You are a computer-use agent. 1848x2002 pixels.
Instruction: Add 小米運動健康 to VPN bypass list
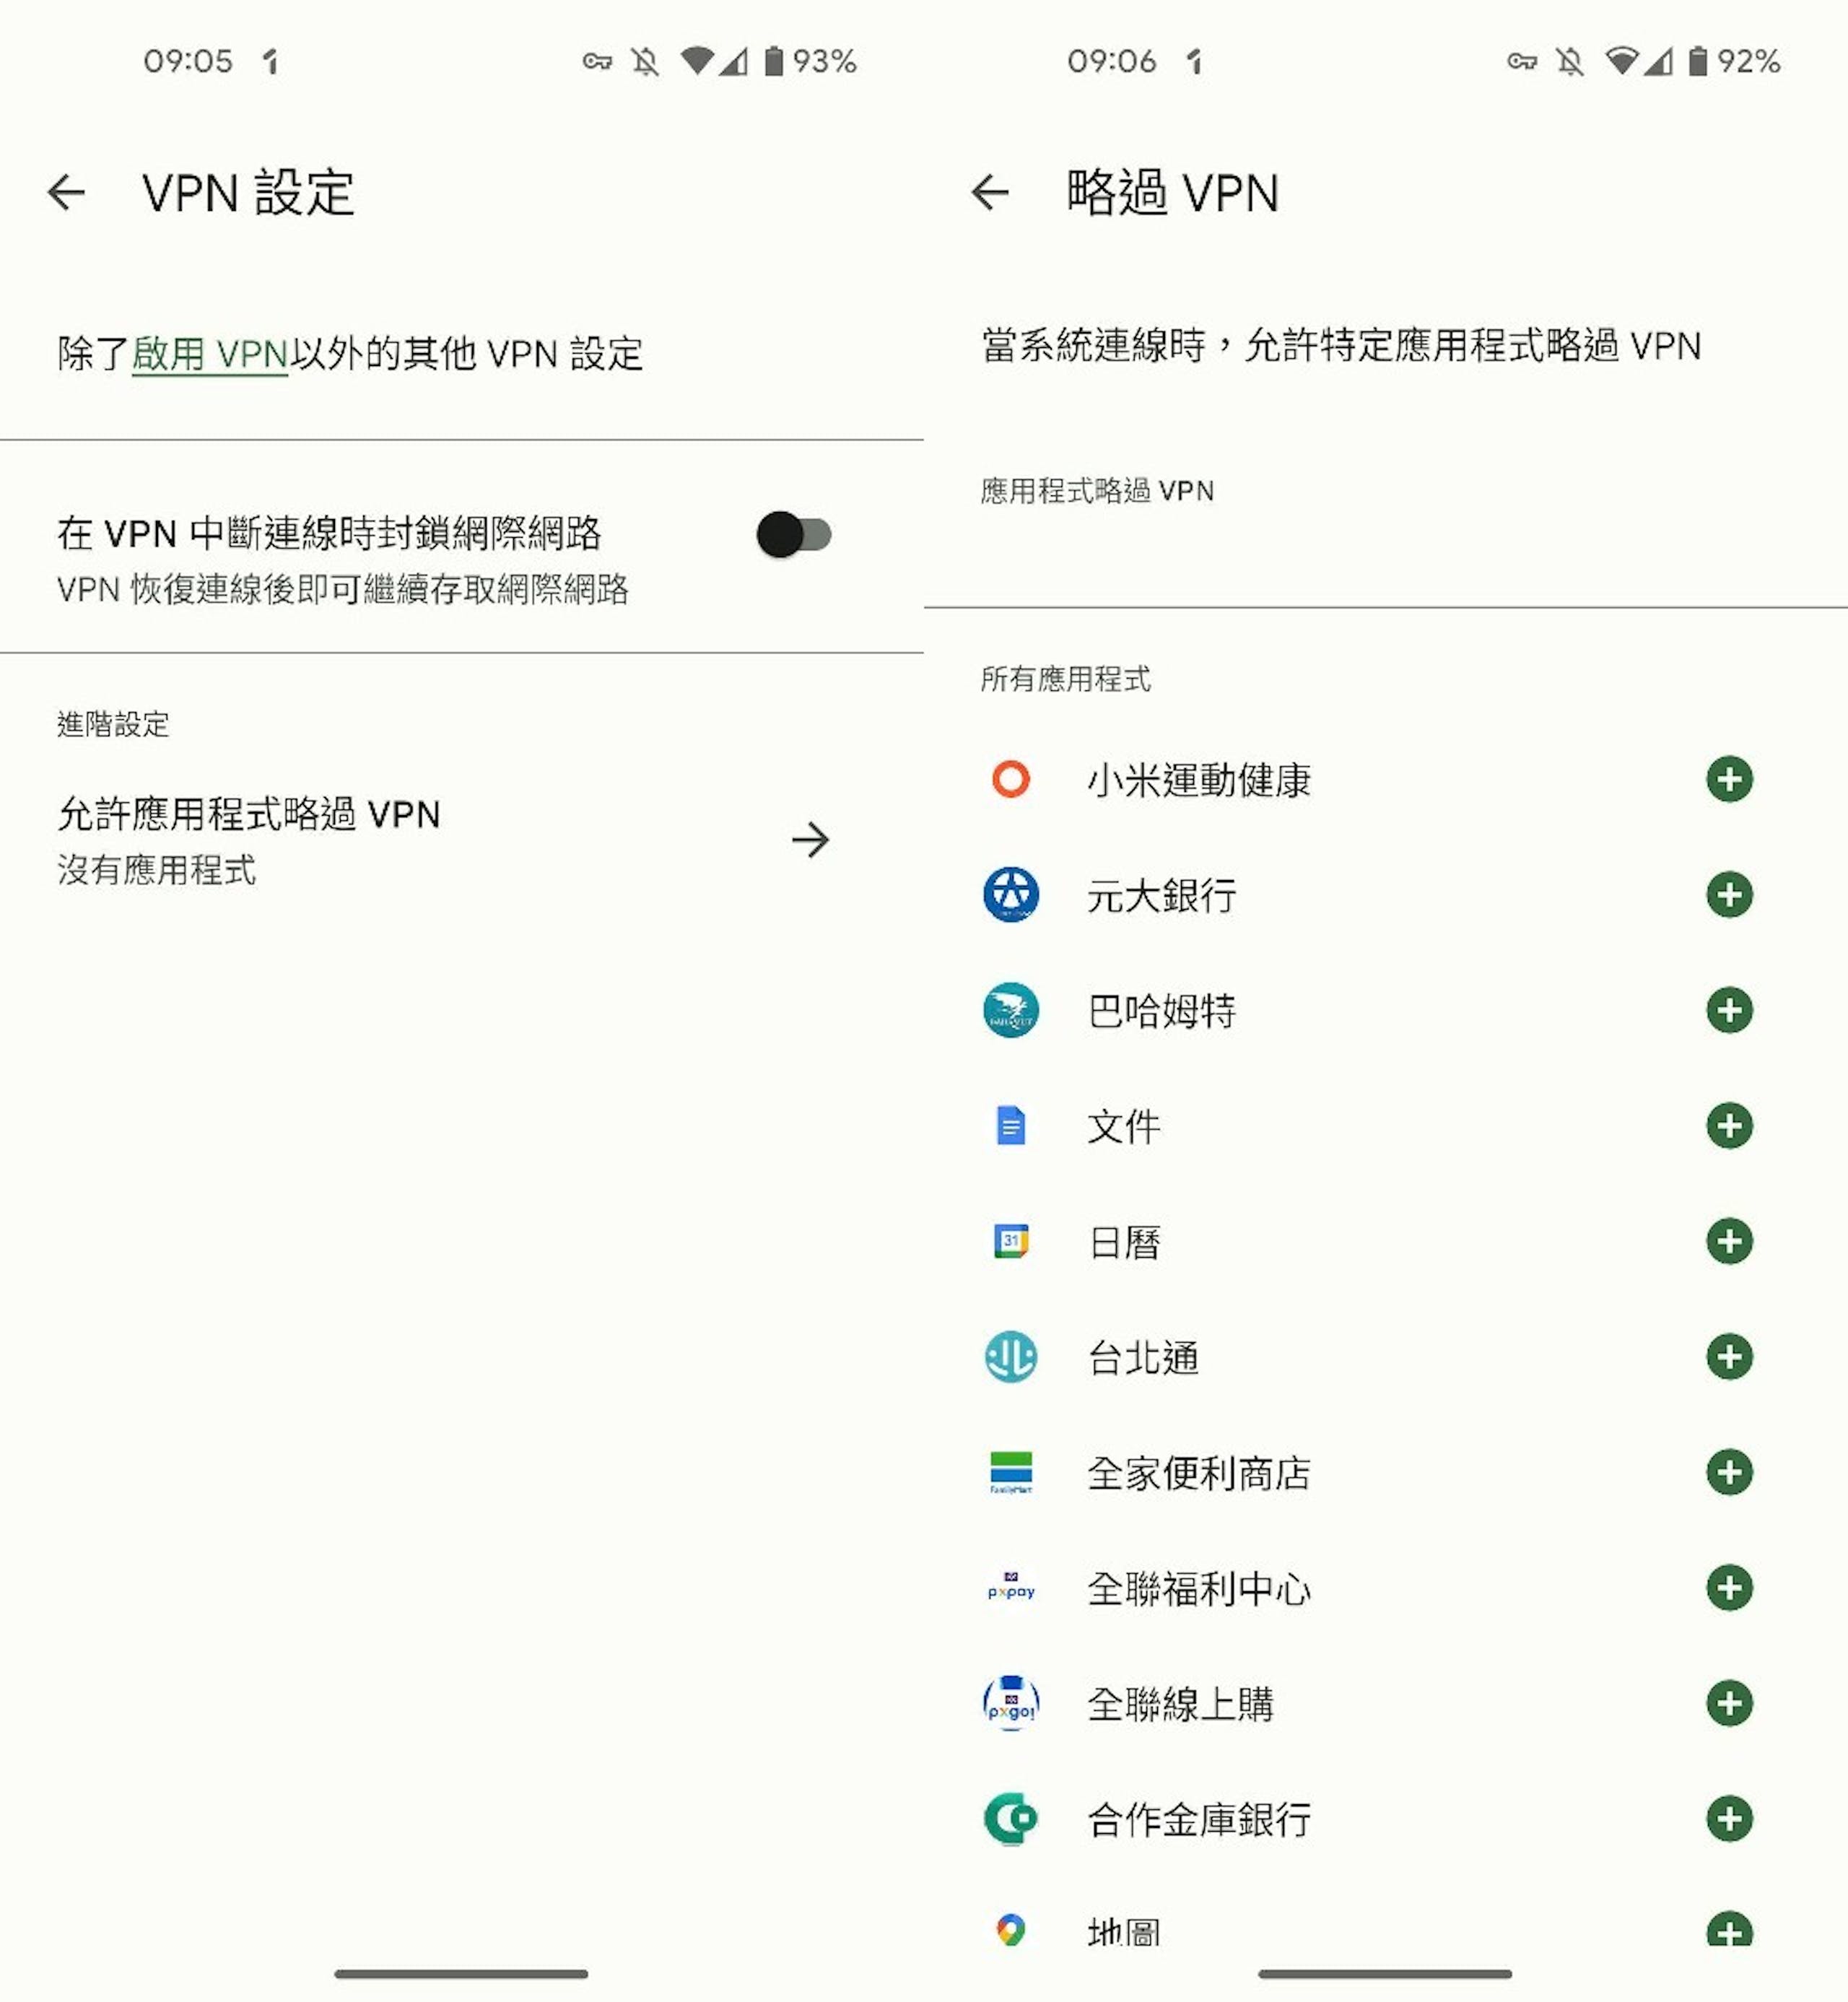click(x=1729, y=779)
